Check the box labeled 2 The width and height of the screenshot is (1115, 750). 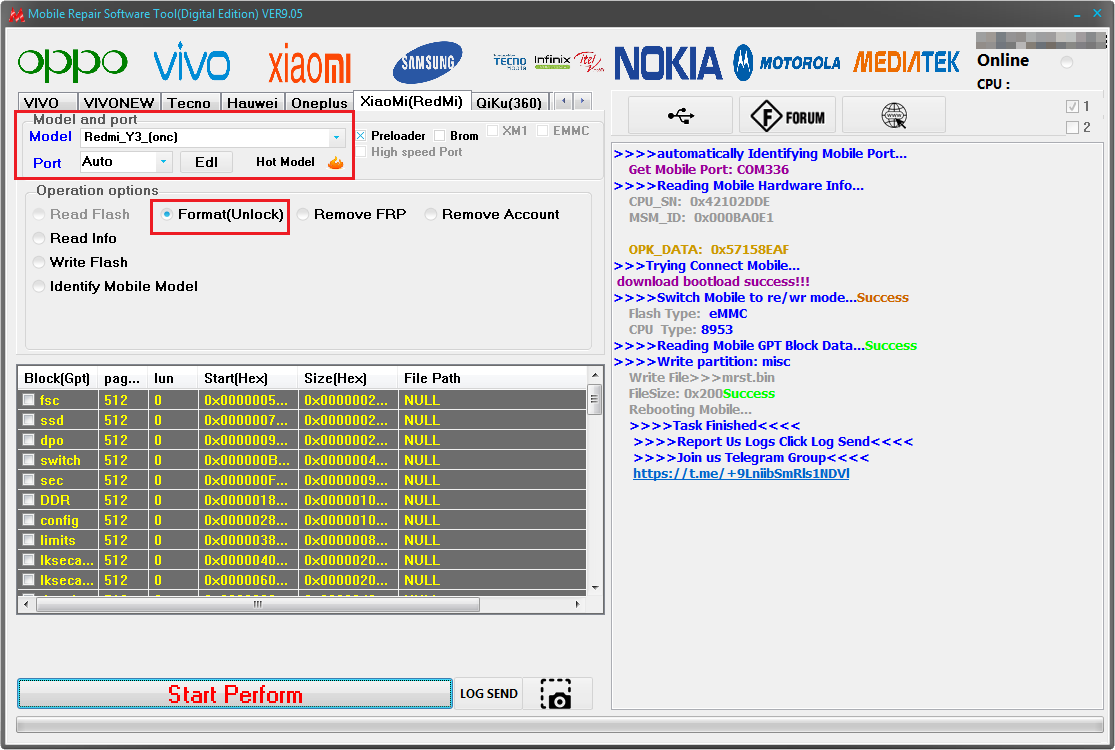(1072, 127)
